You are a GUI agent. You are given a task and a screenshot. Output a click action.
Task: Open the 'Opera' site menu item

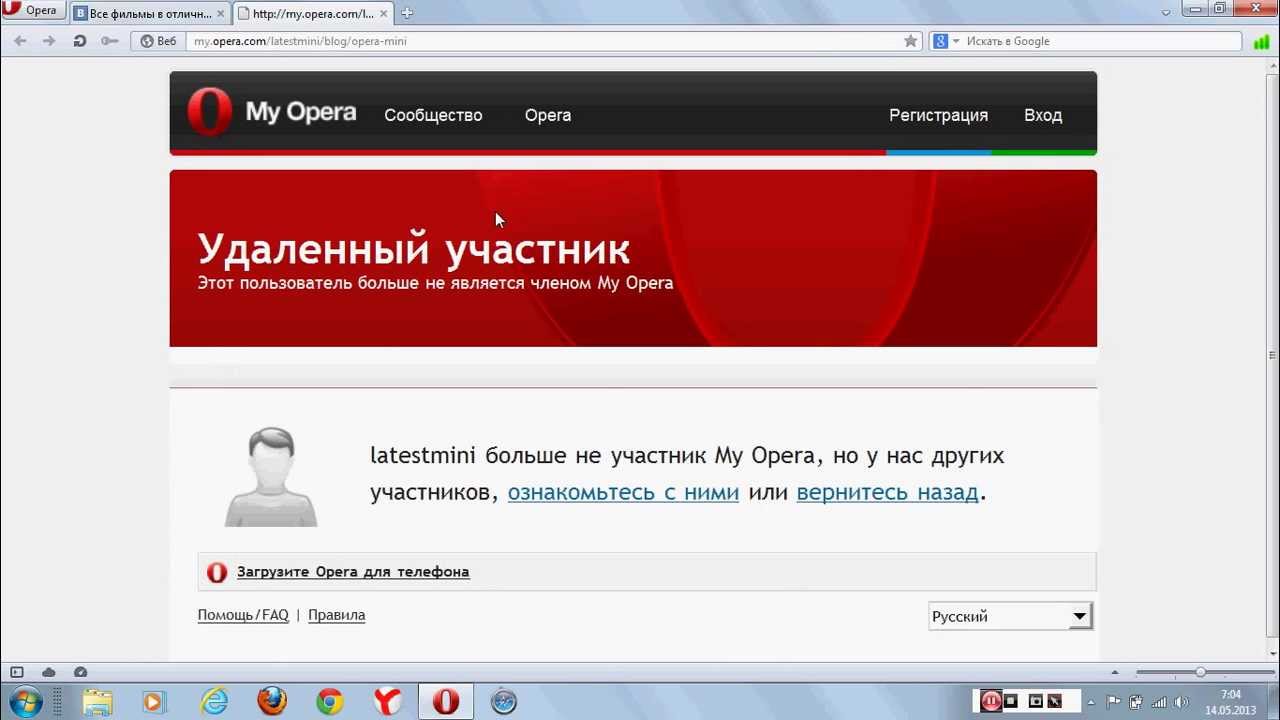[548, 115]
